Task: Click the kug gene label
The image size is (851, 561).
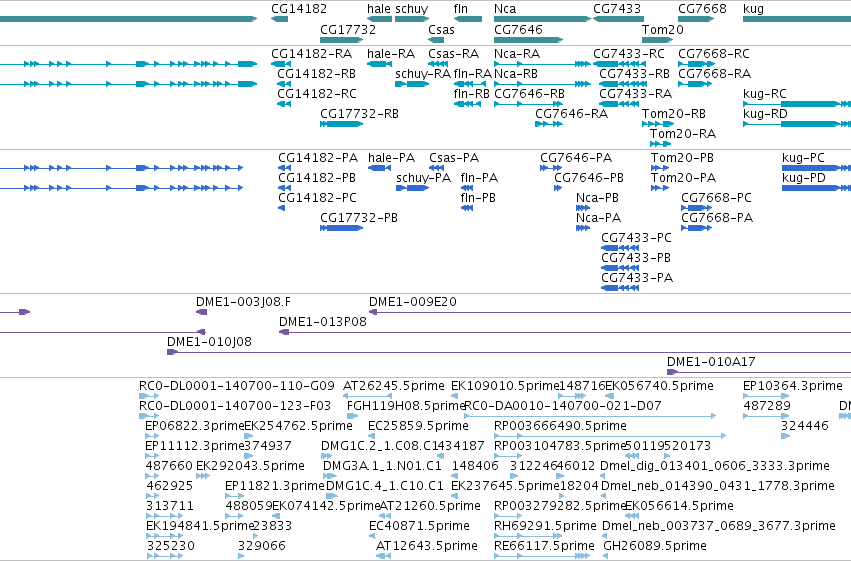Action: [x=753, y=9]
